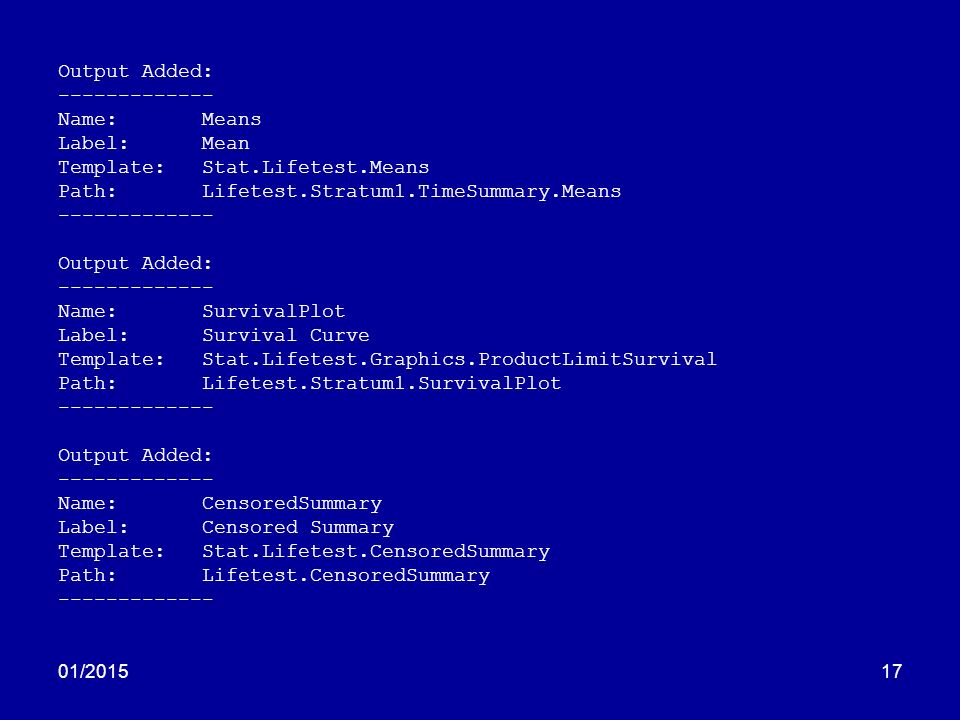Viewport: 960px width, 720px height.
Task: Click the 'Survival Curve' label text
Action: (x=285, y=336)
